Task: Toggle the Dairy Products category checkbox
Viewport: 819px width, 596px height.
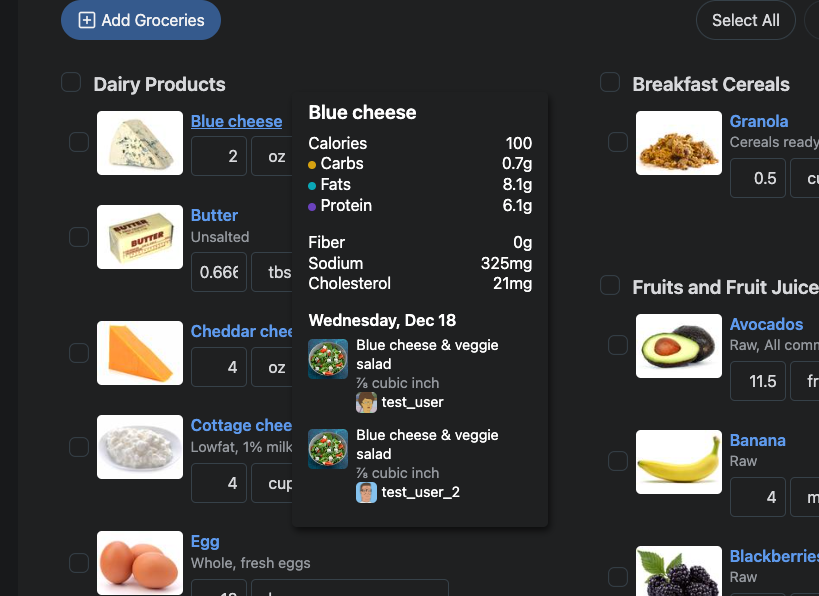Action: pyautogui.click(x=71, y=82)
